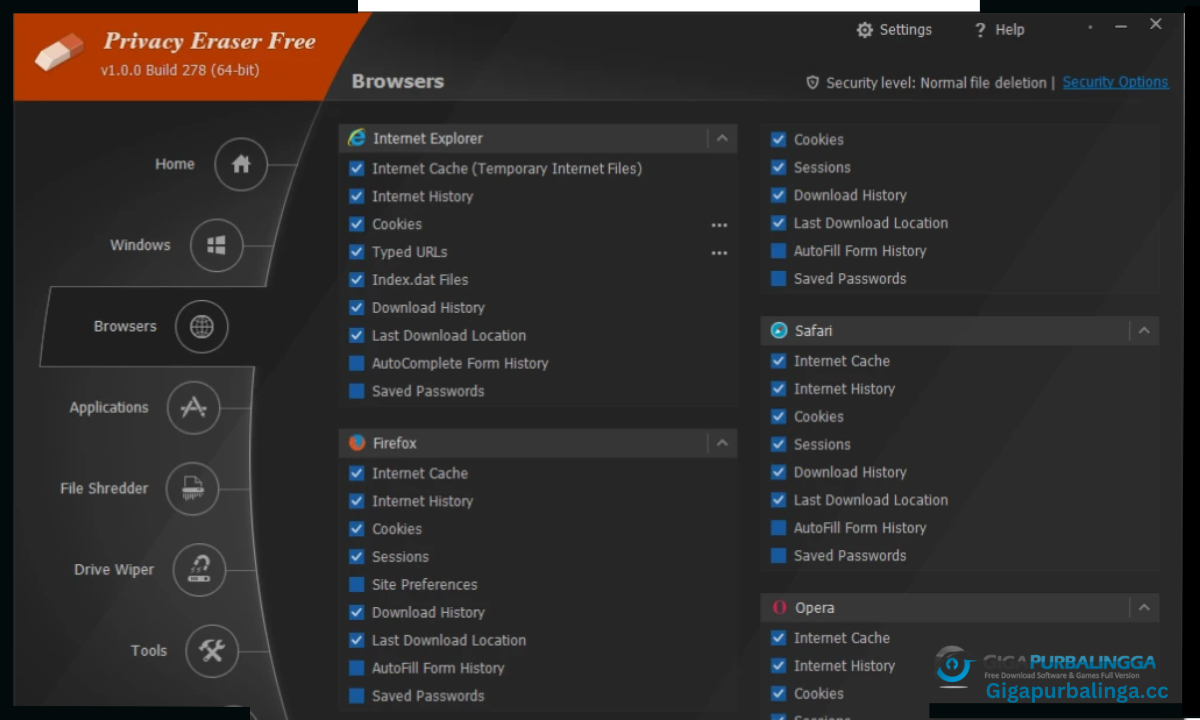
Task: Enable Firefox AutoFill Form History checkbox
Action: pos(357,668)
